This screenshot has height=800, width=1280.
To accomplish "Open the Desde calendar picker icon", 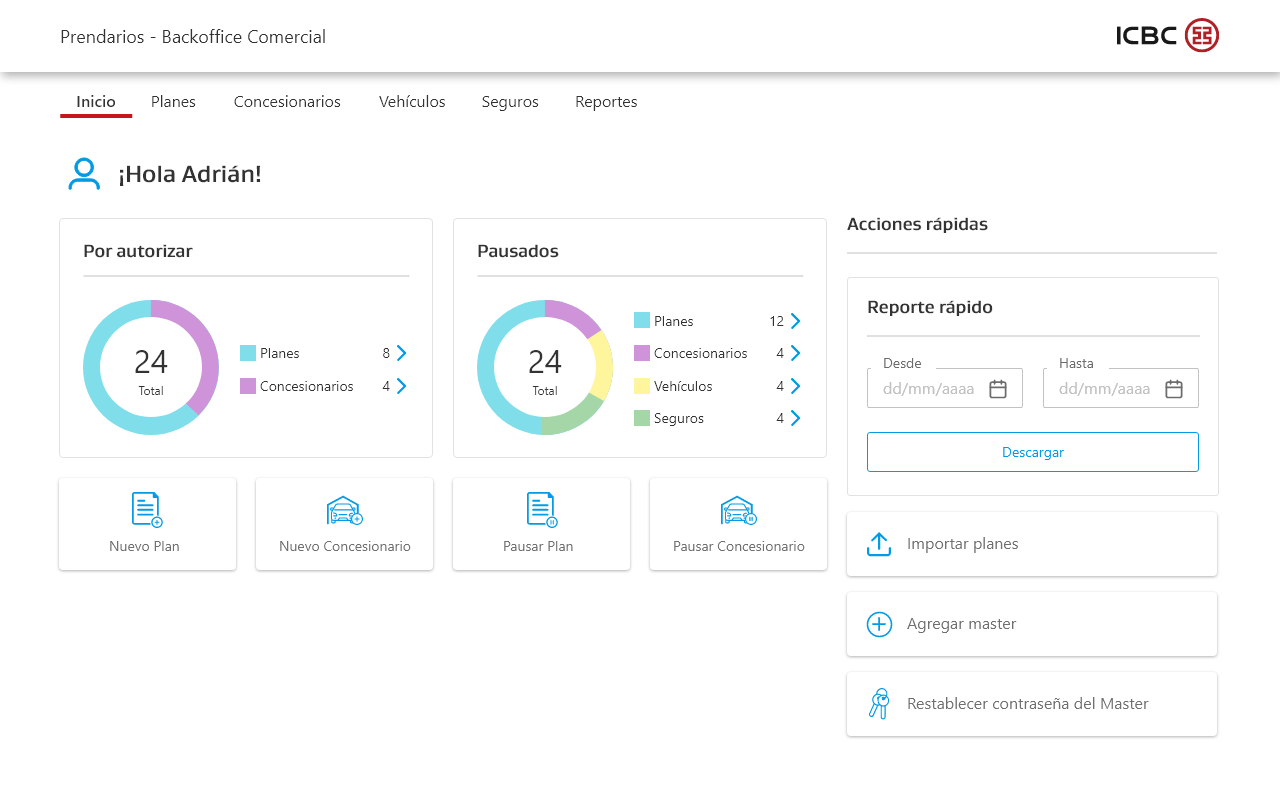I will click(x=998, y=389).
